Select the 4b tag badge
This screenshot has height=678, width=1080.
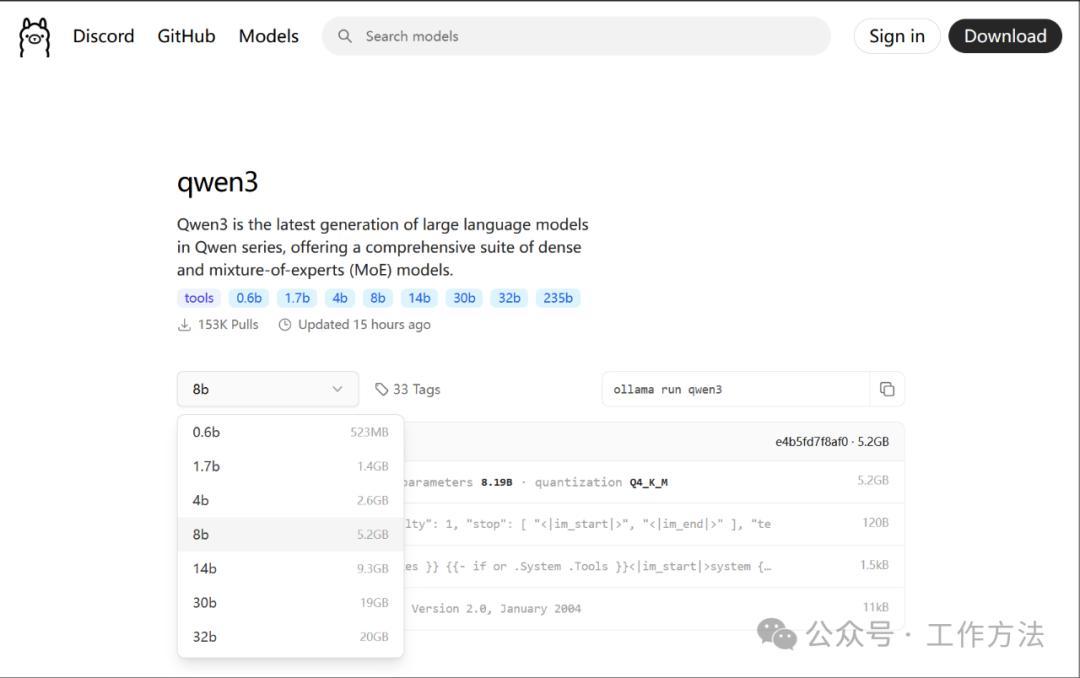(x=340, y=298)
